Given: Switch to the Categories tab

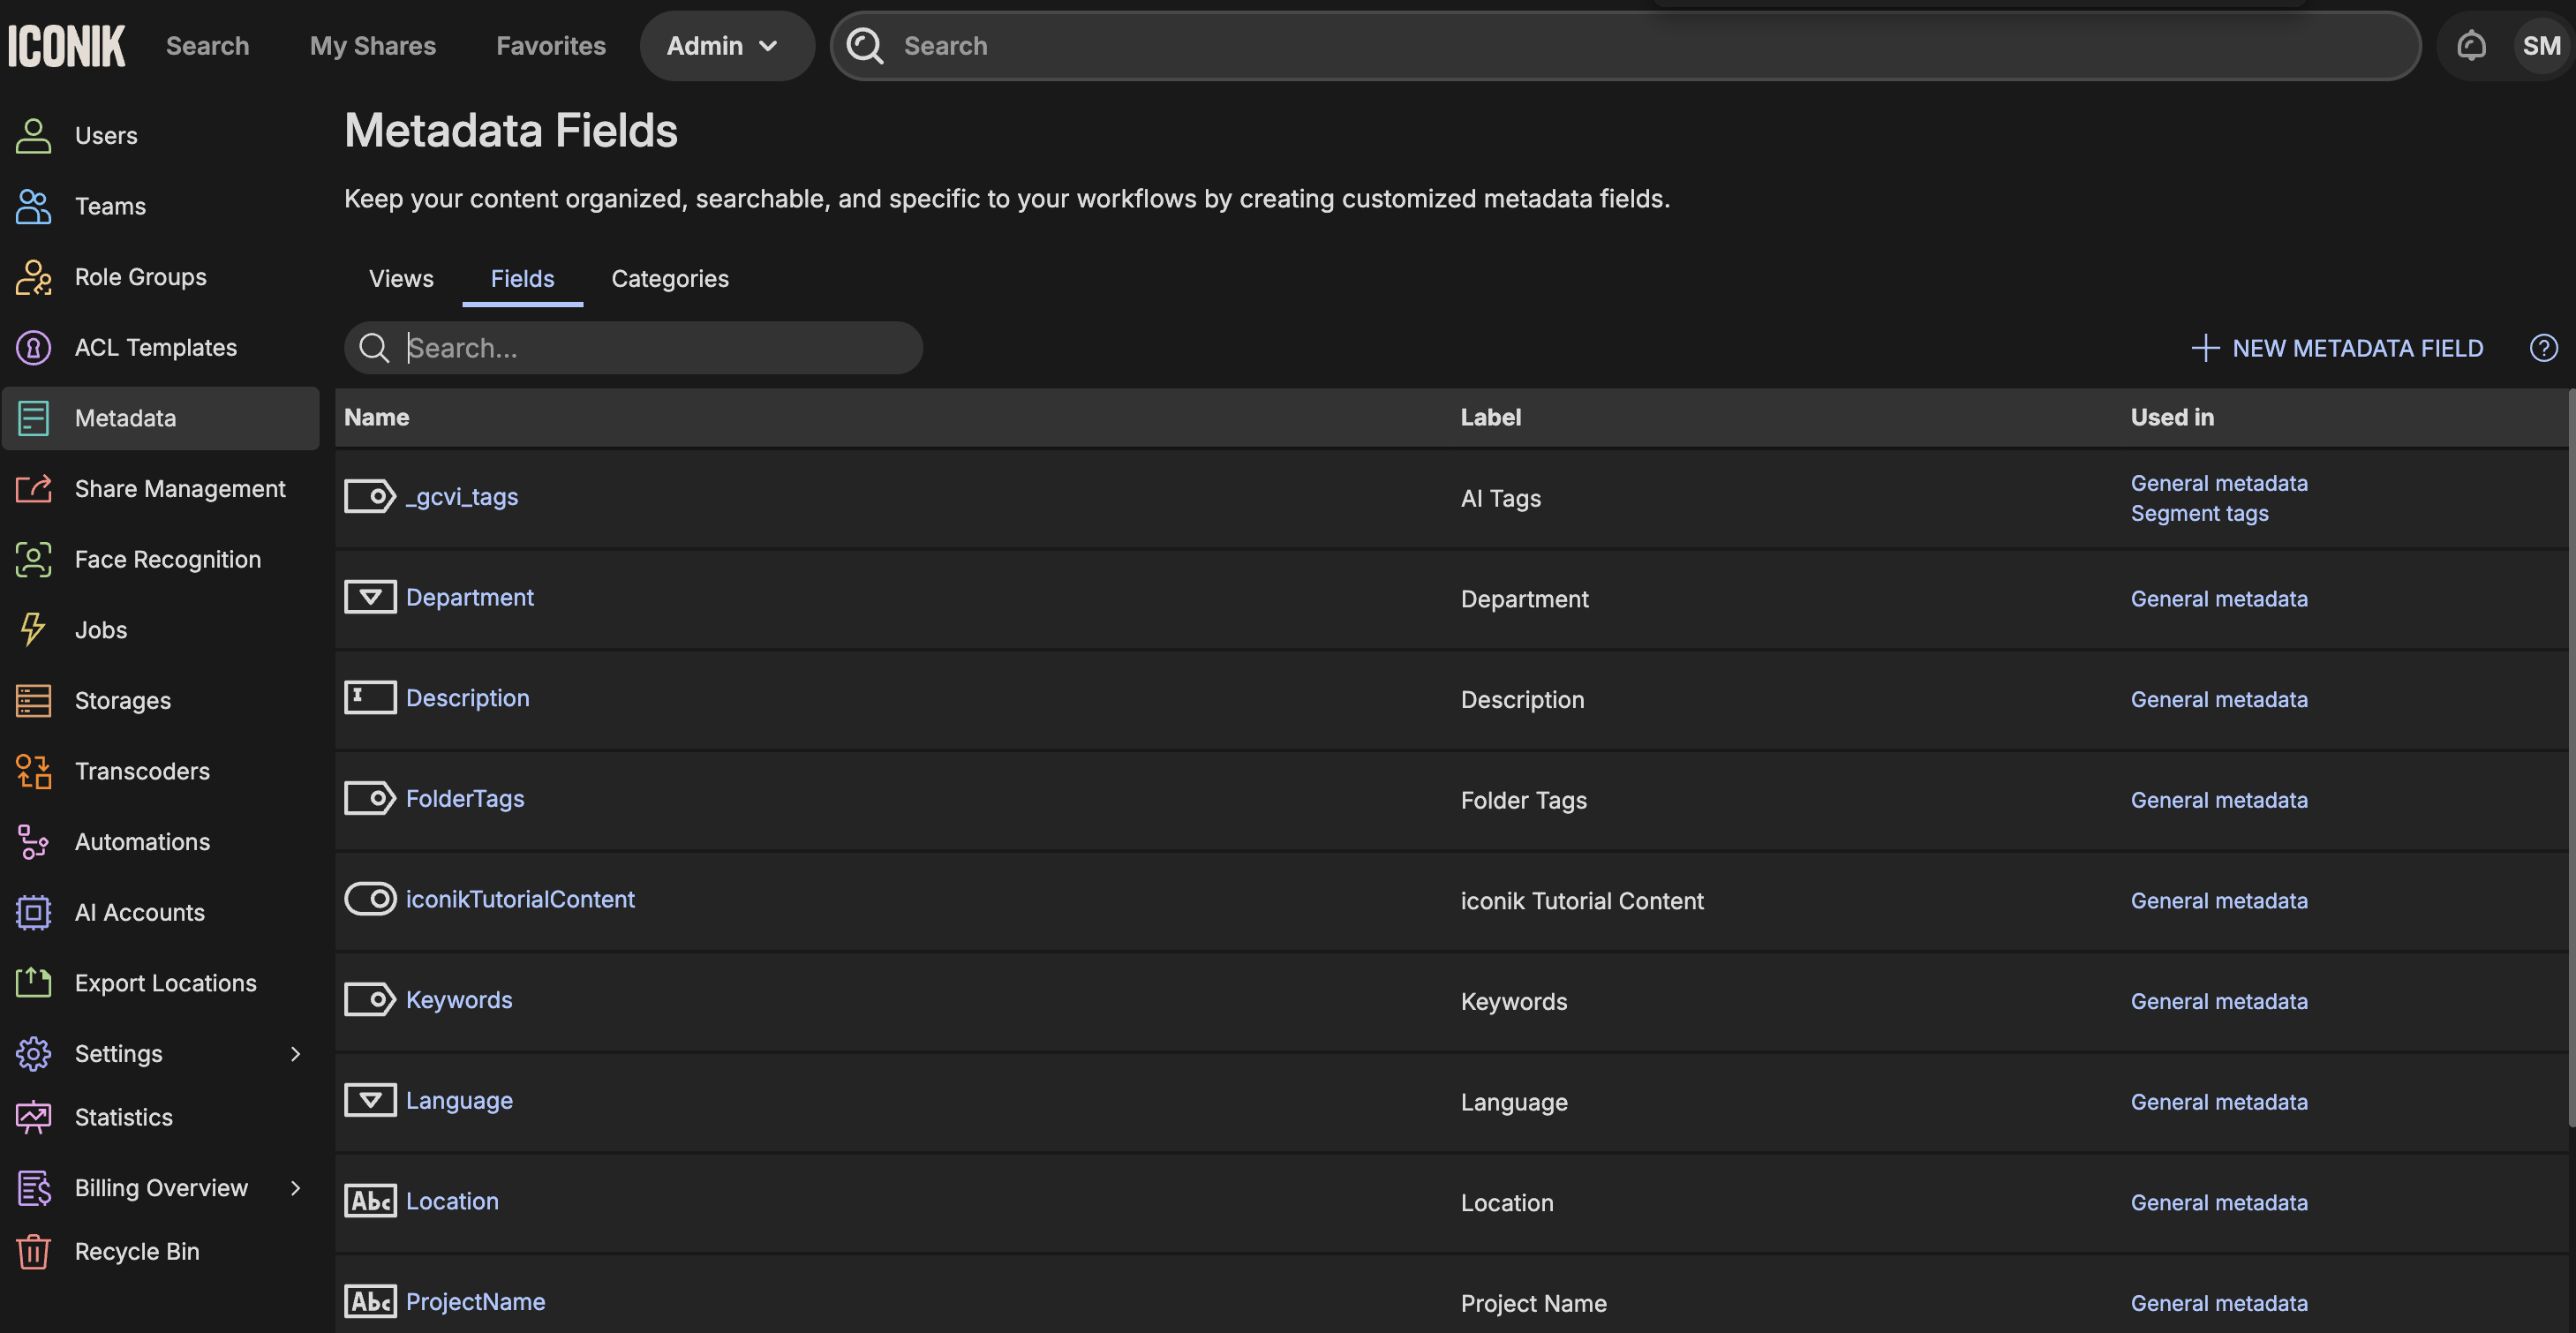Looking at the screenshot, I should click(669, 279).
